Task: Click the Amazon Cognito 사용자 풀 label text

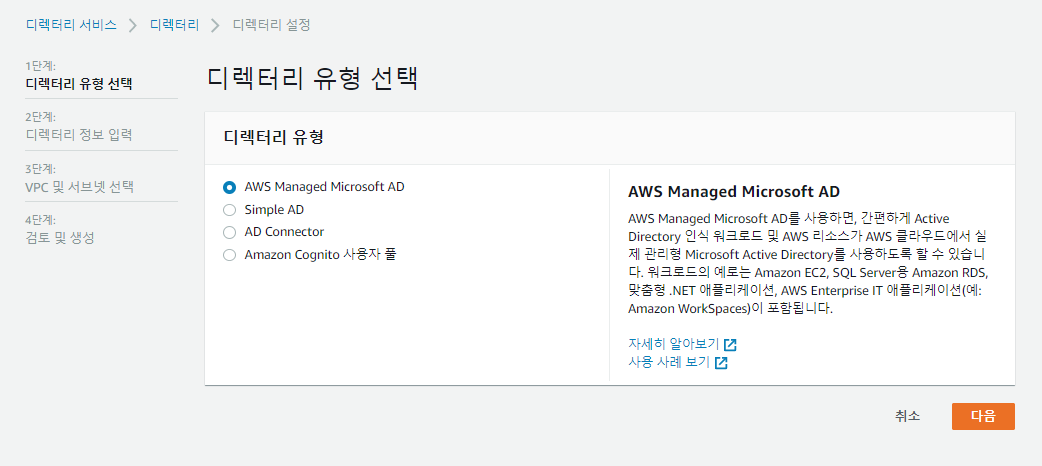Action: [x=320, y=255]
